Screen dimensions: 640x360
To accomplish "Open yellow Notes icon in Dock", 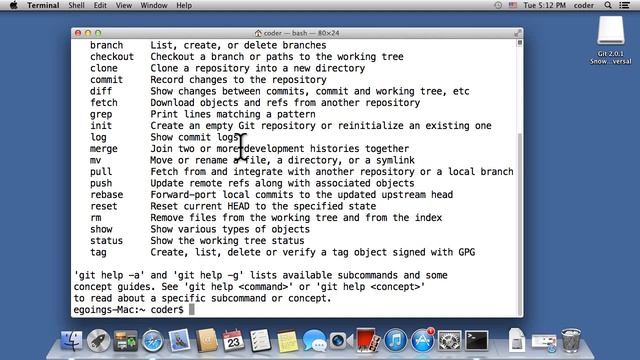I will (287, 340).
